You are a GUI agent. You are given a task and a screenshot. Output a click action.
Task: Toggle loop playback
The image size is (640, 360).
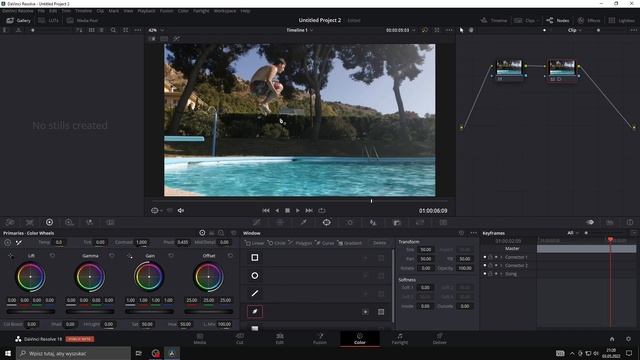322,211
